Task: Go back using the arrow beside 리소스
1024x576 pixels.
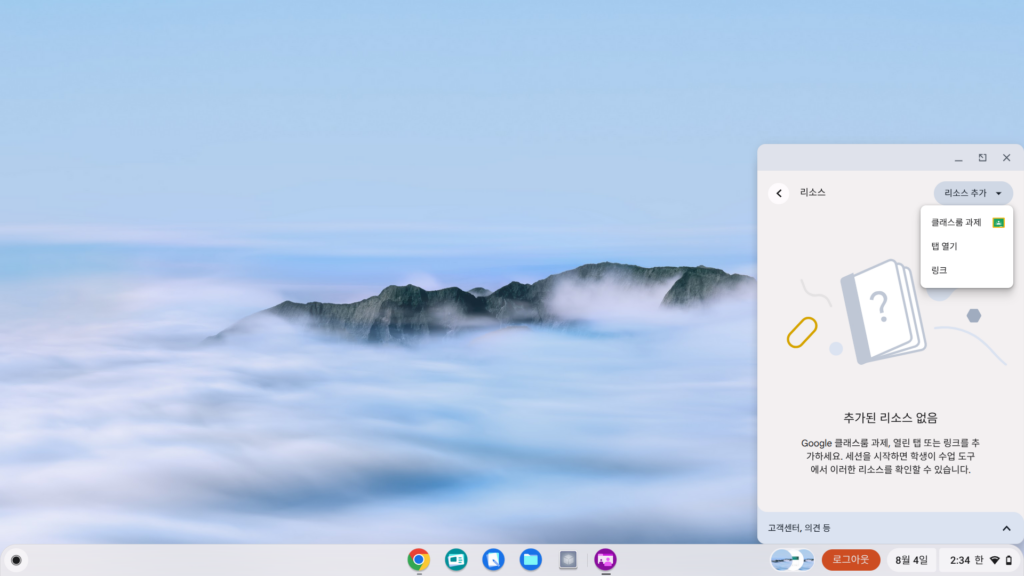Action: 778,193
